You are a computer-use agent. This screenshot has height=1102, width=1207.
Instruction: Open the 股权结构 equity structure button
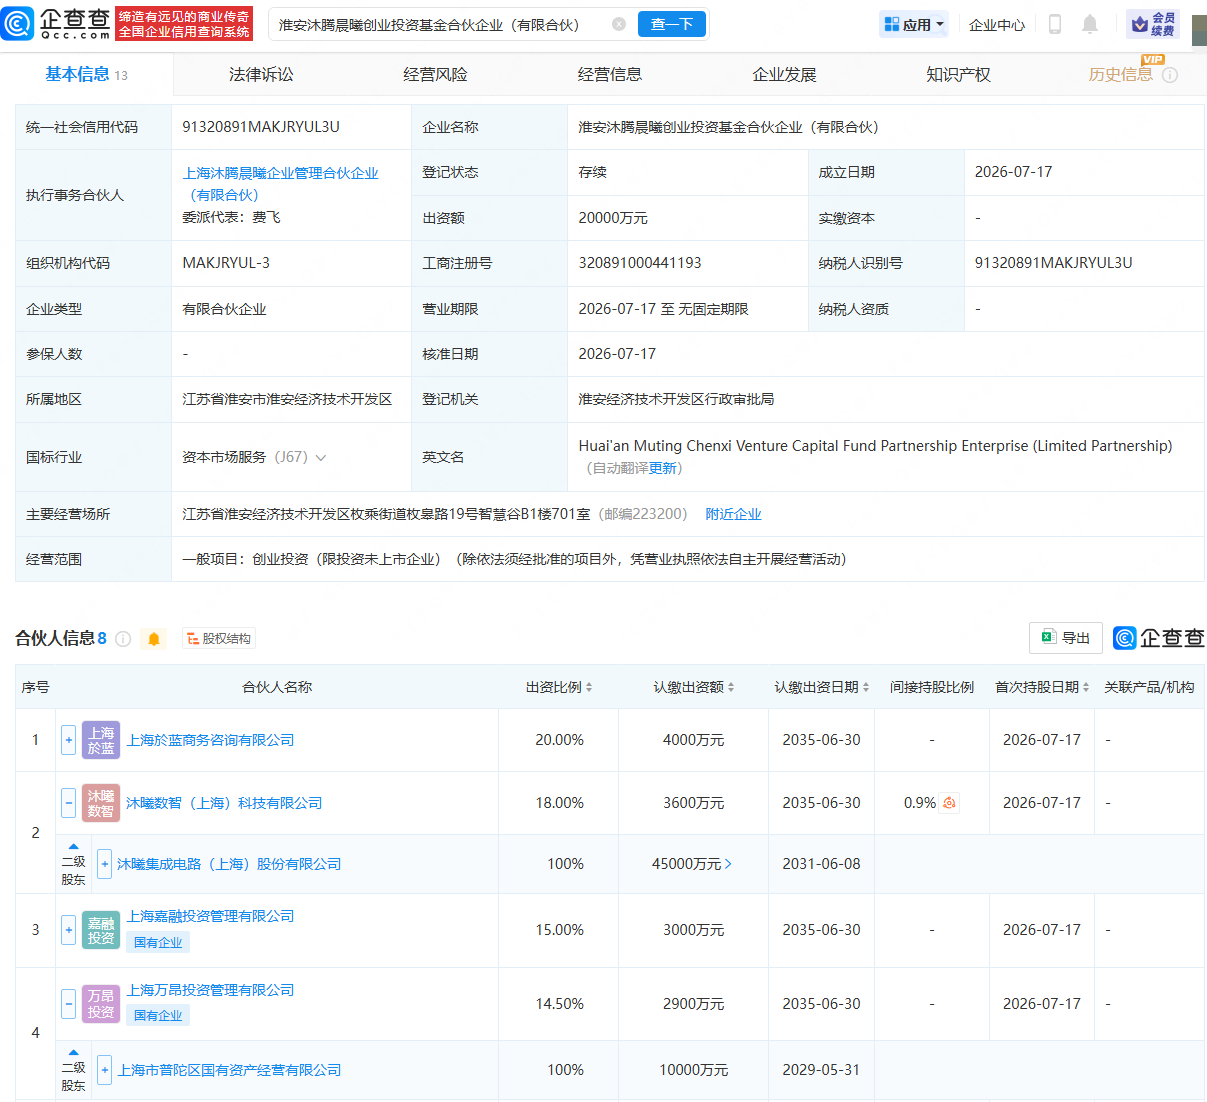[x=219, y=639]
